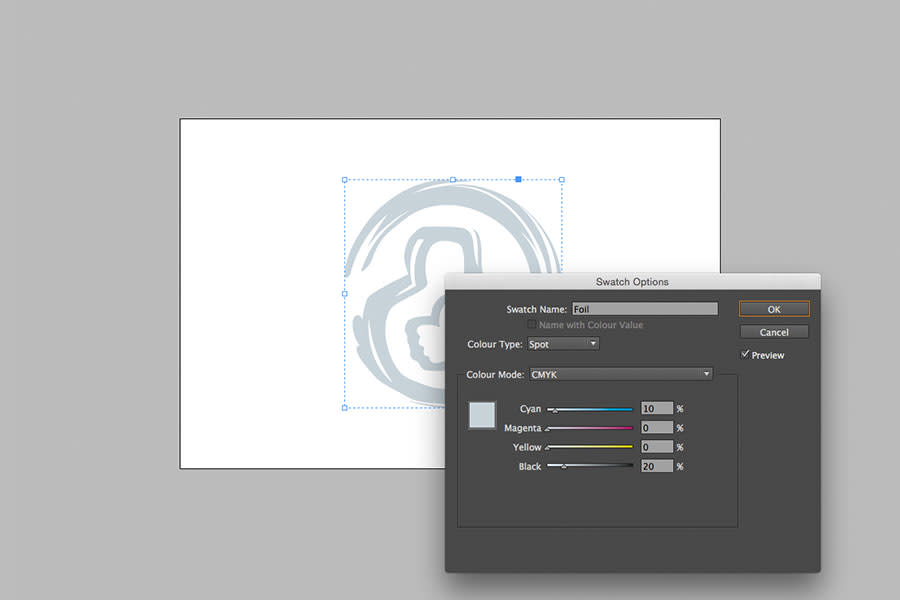Click the Cancel button
Image resolution: width=900 pixels, height=600 pixels.
point(774,332)
